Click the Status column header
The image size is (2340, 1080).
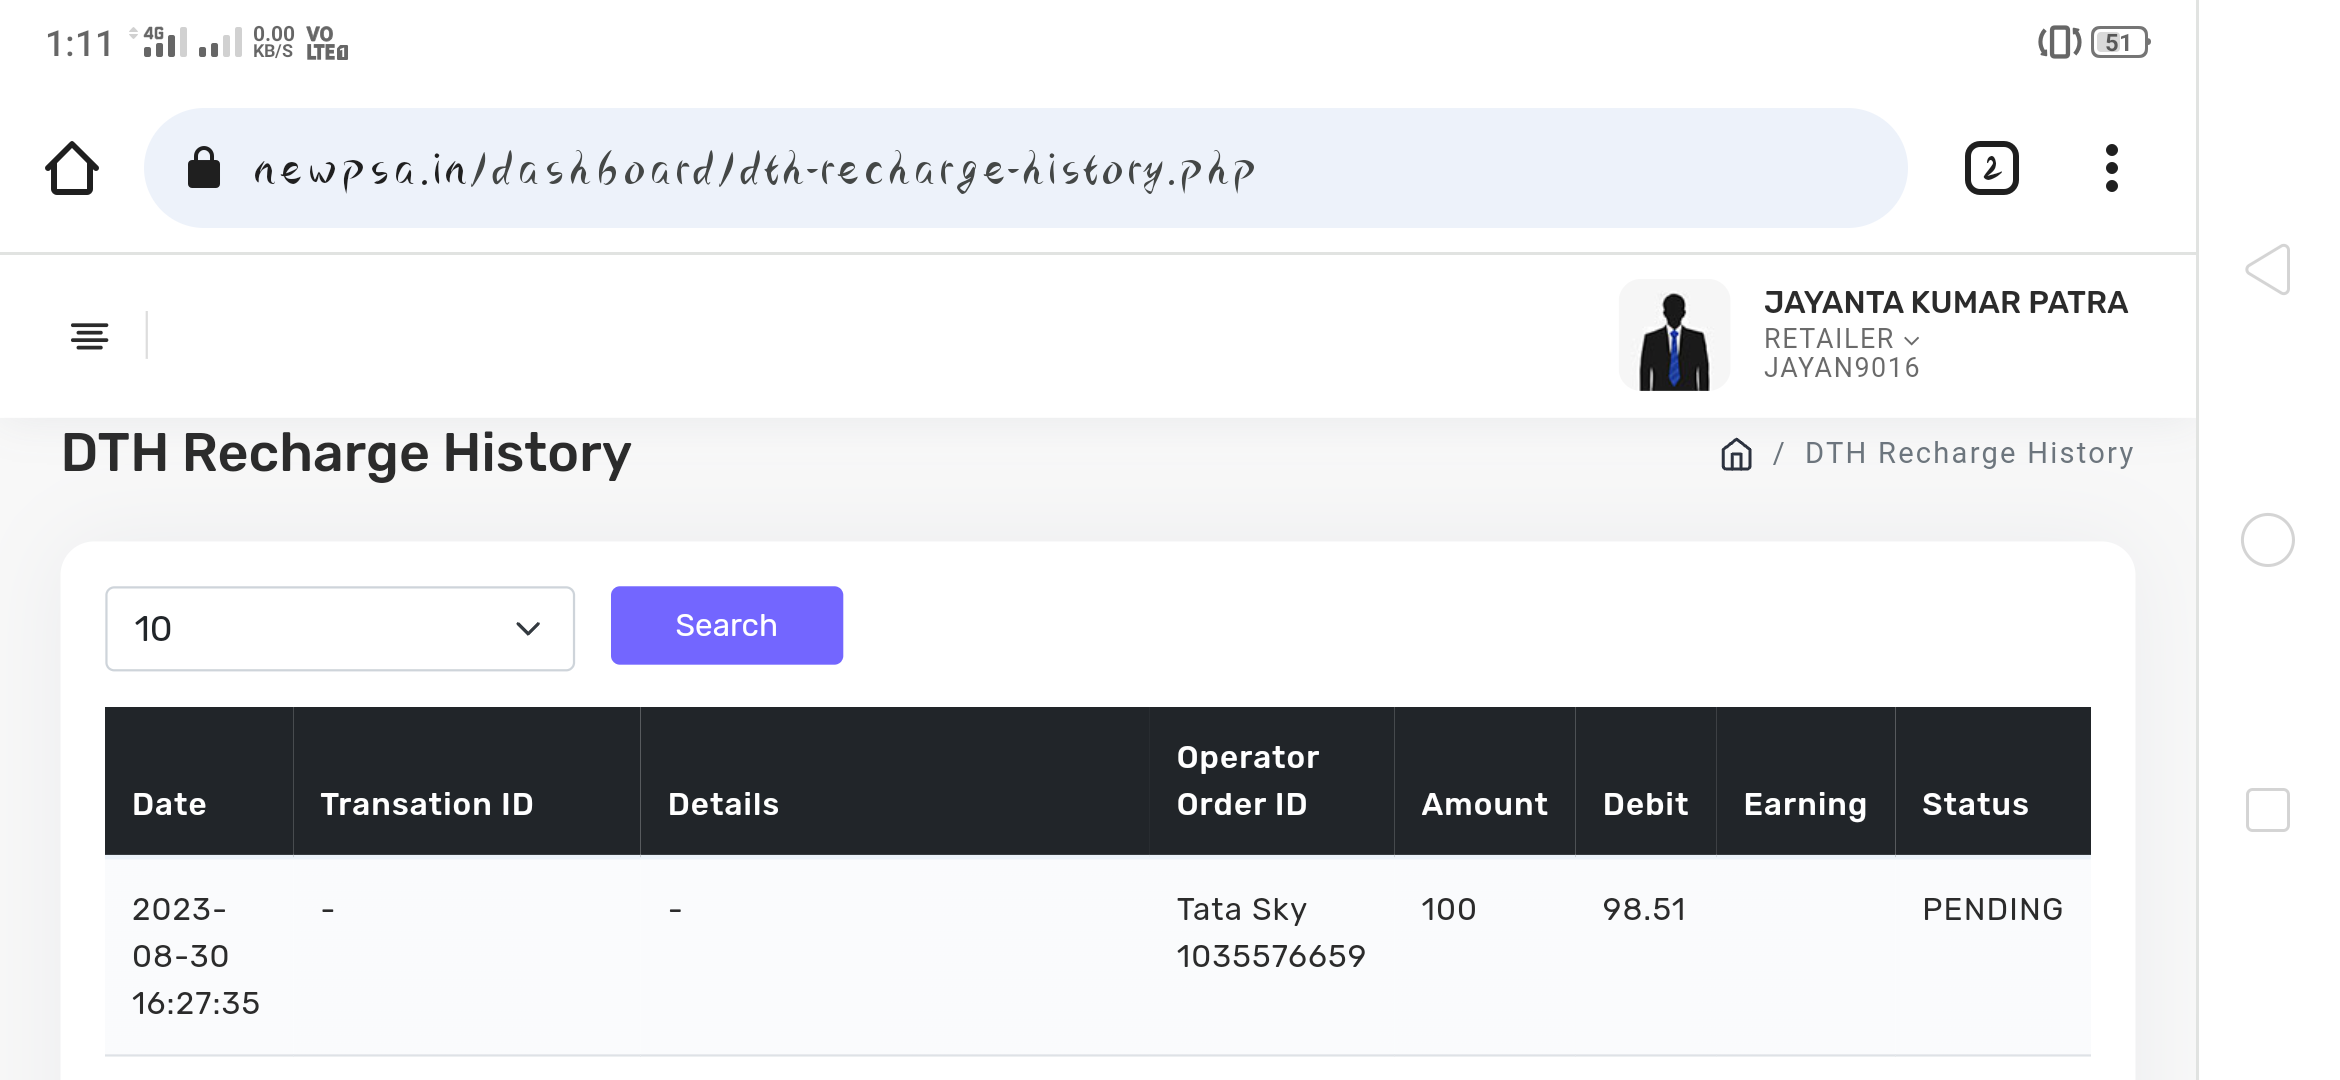point(1975,804)
